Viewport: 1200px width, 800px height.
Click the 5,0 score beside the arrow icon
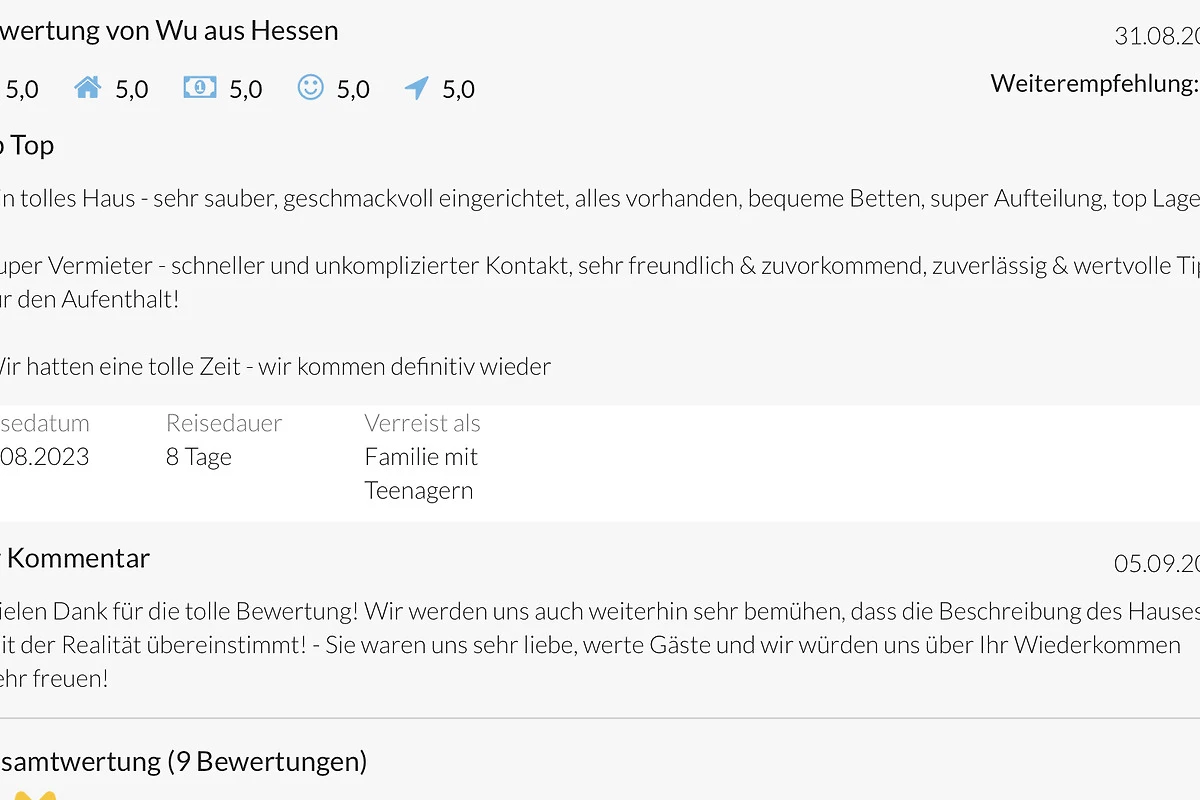458,89
